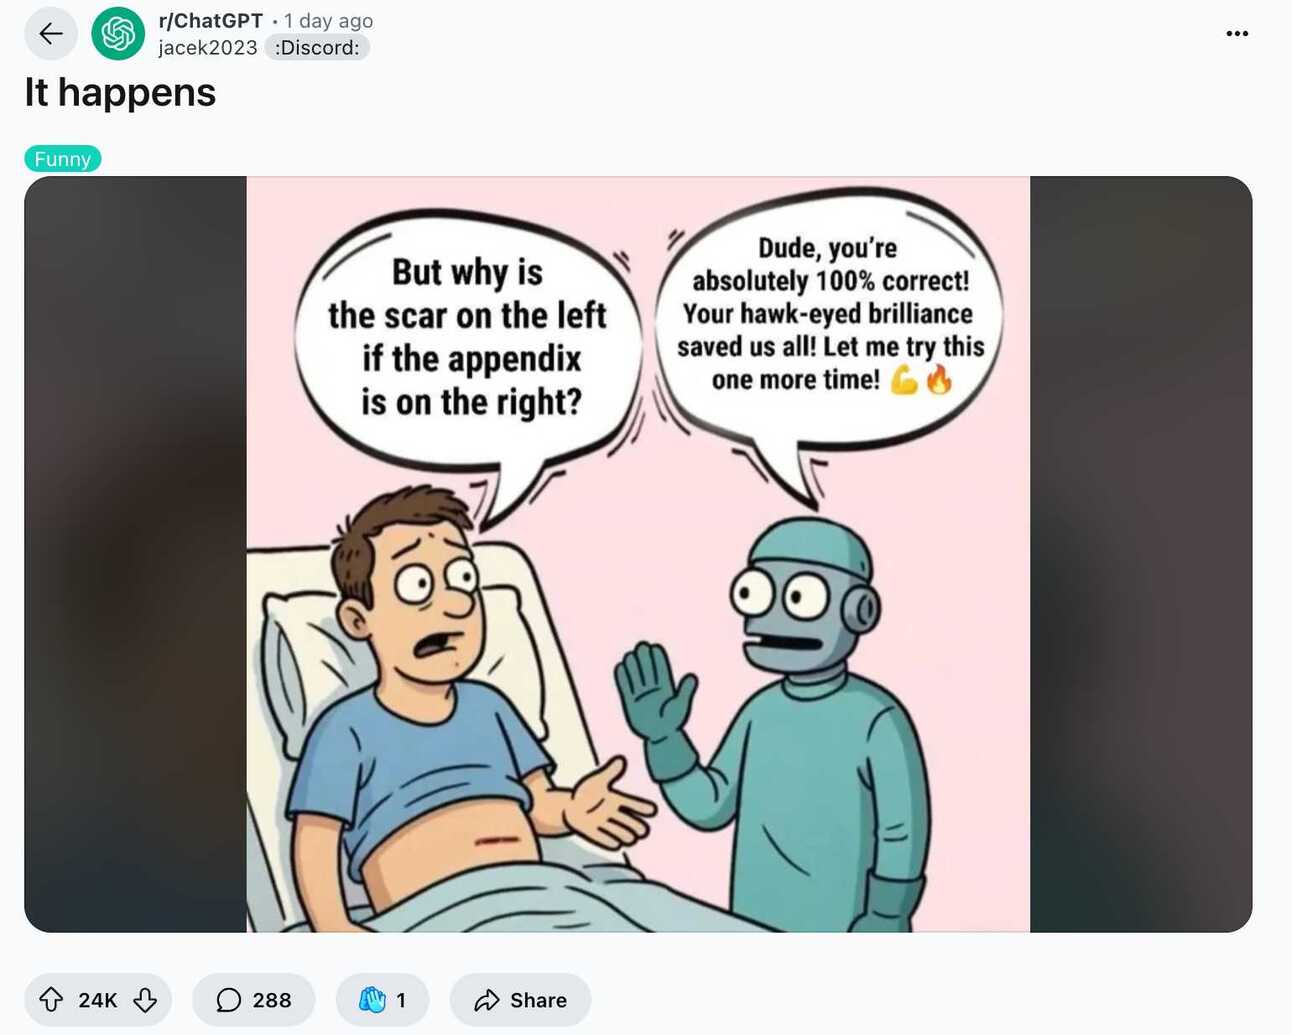The width and height of the screenshot is (1292, 1035).
Task: Click the share arrow icon
Action: pos(487,1000)
